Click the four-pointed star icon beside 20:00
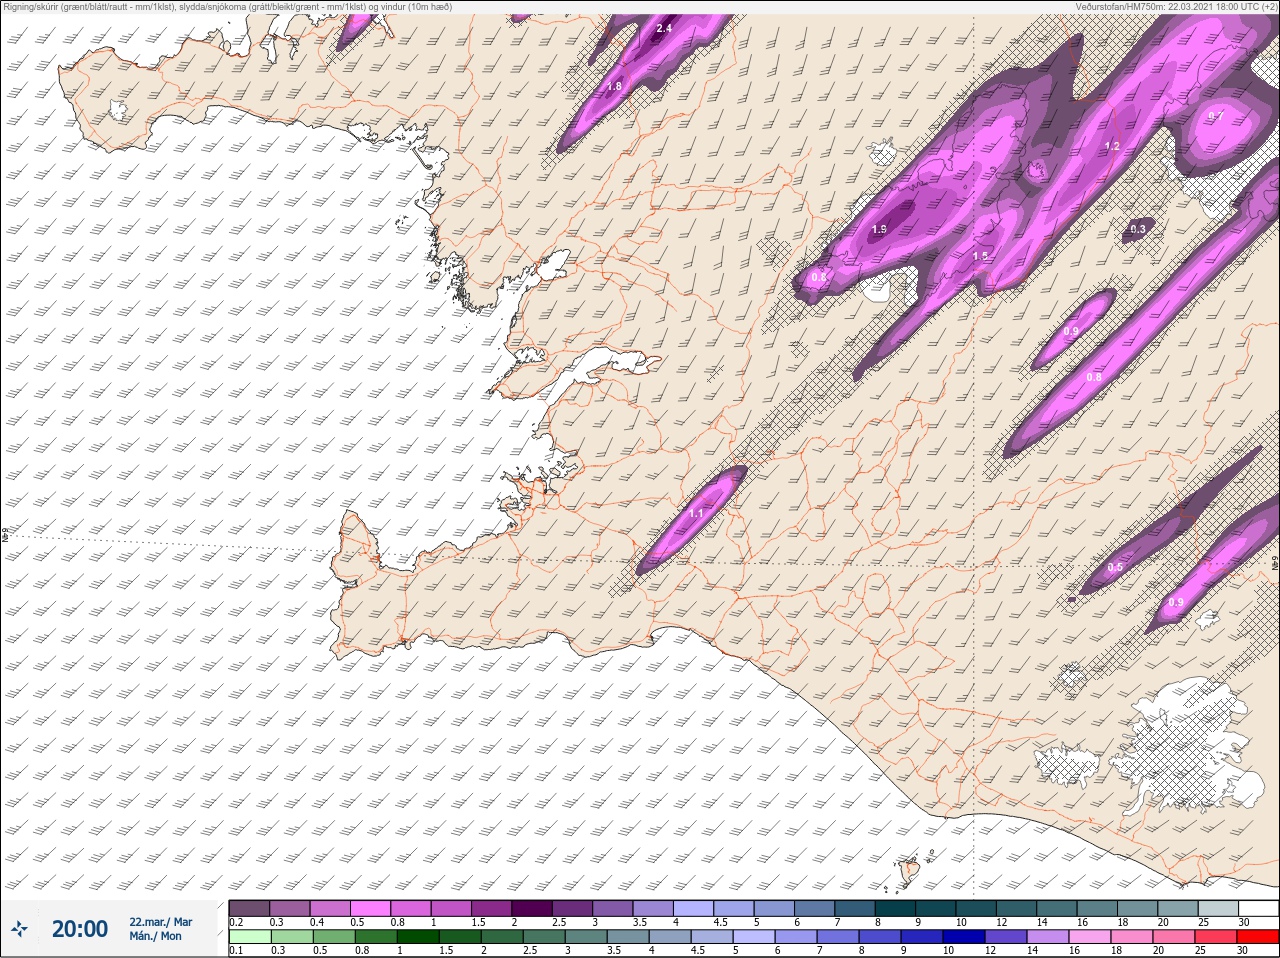Viewport: 1280px width, 958px height. pos(20,929)
